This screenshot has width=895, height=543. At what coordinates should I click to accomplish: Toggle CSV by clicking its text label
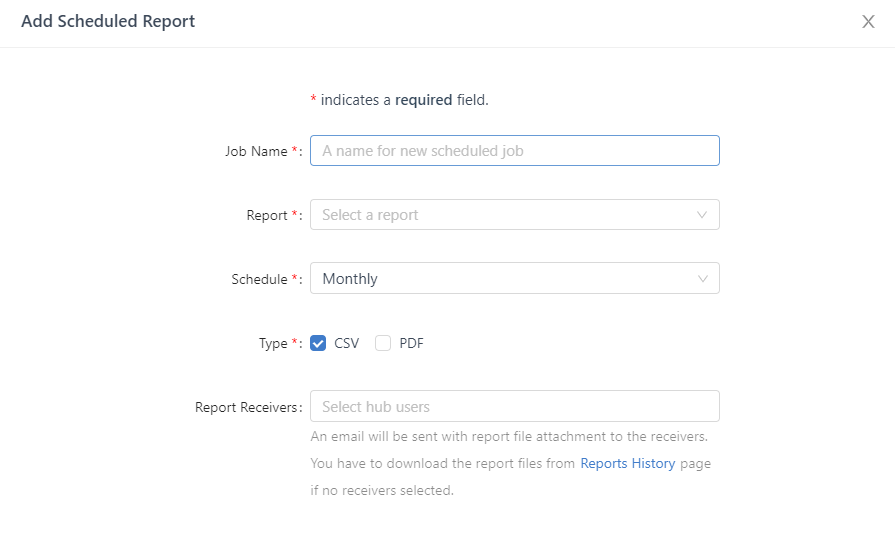coord(346,343)
